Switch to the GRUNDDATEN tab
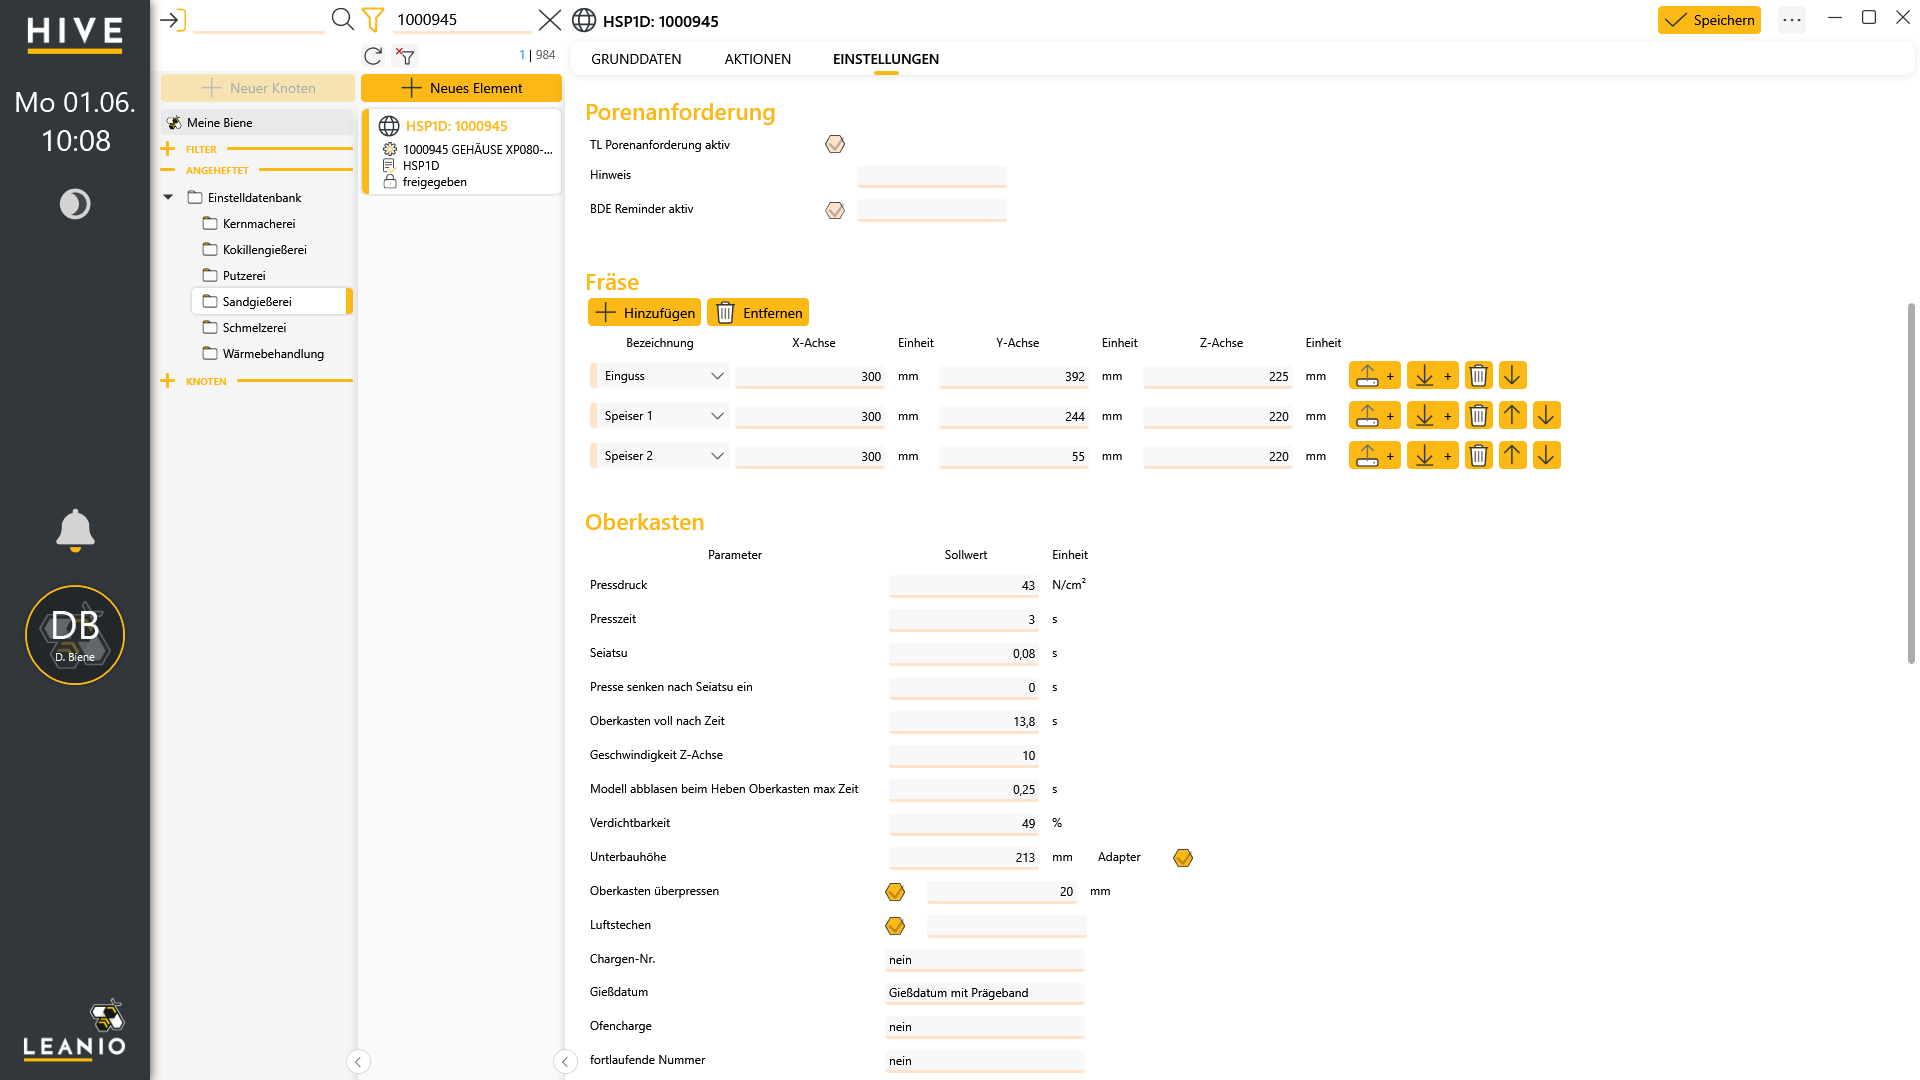This screenshot has width=1920, height=1080. tap(636, 59)
